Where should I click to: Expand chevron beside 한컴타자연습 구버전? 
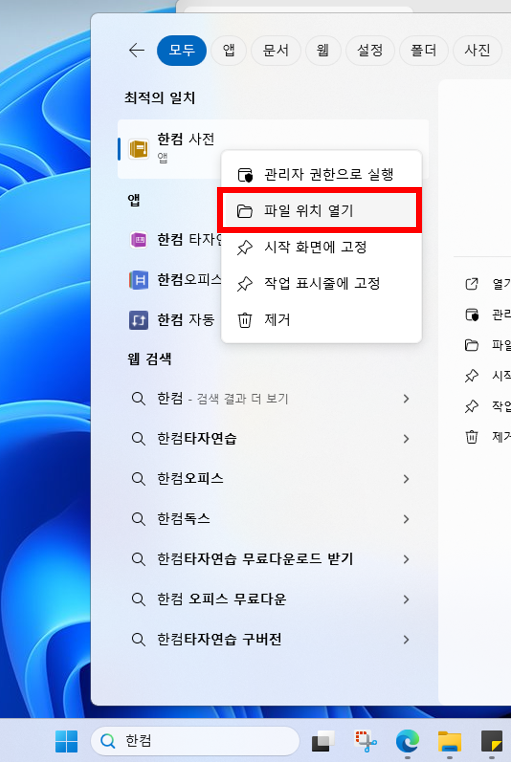406,639
